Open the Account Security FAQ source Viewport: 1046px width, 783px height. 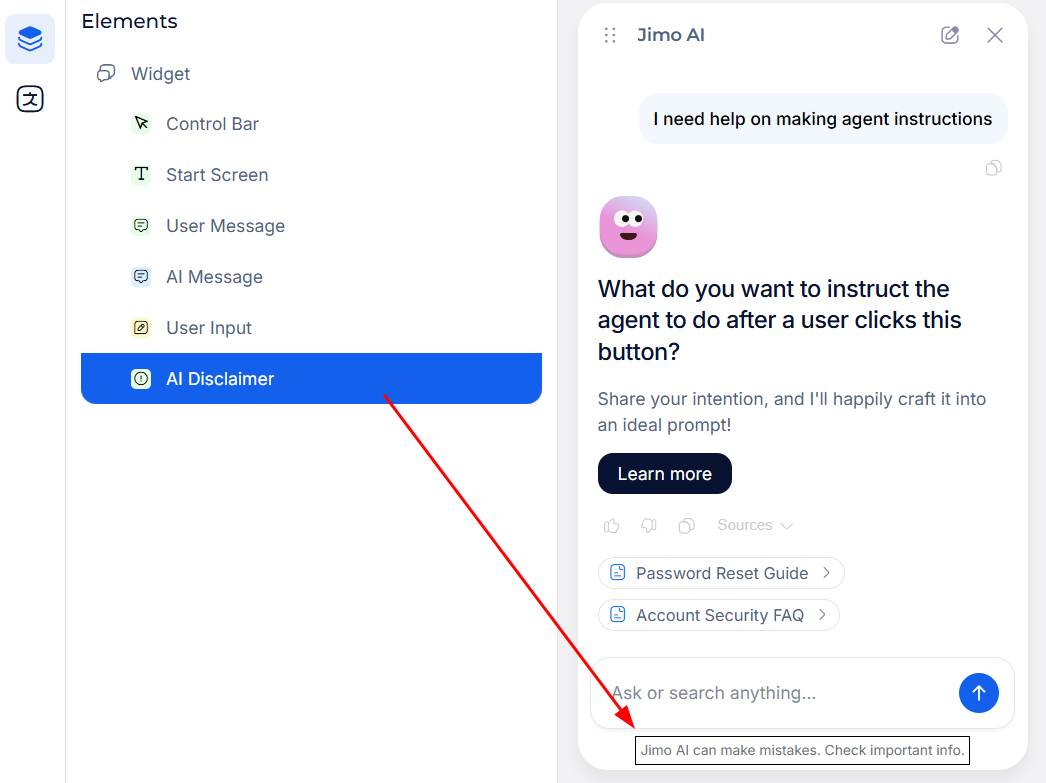pos(719,615)
